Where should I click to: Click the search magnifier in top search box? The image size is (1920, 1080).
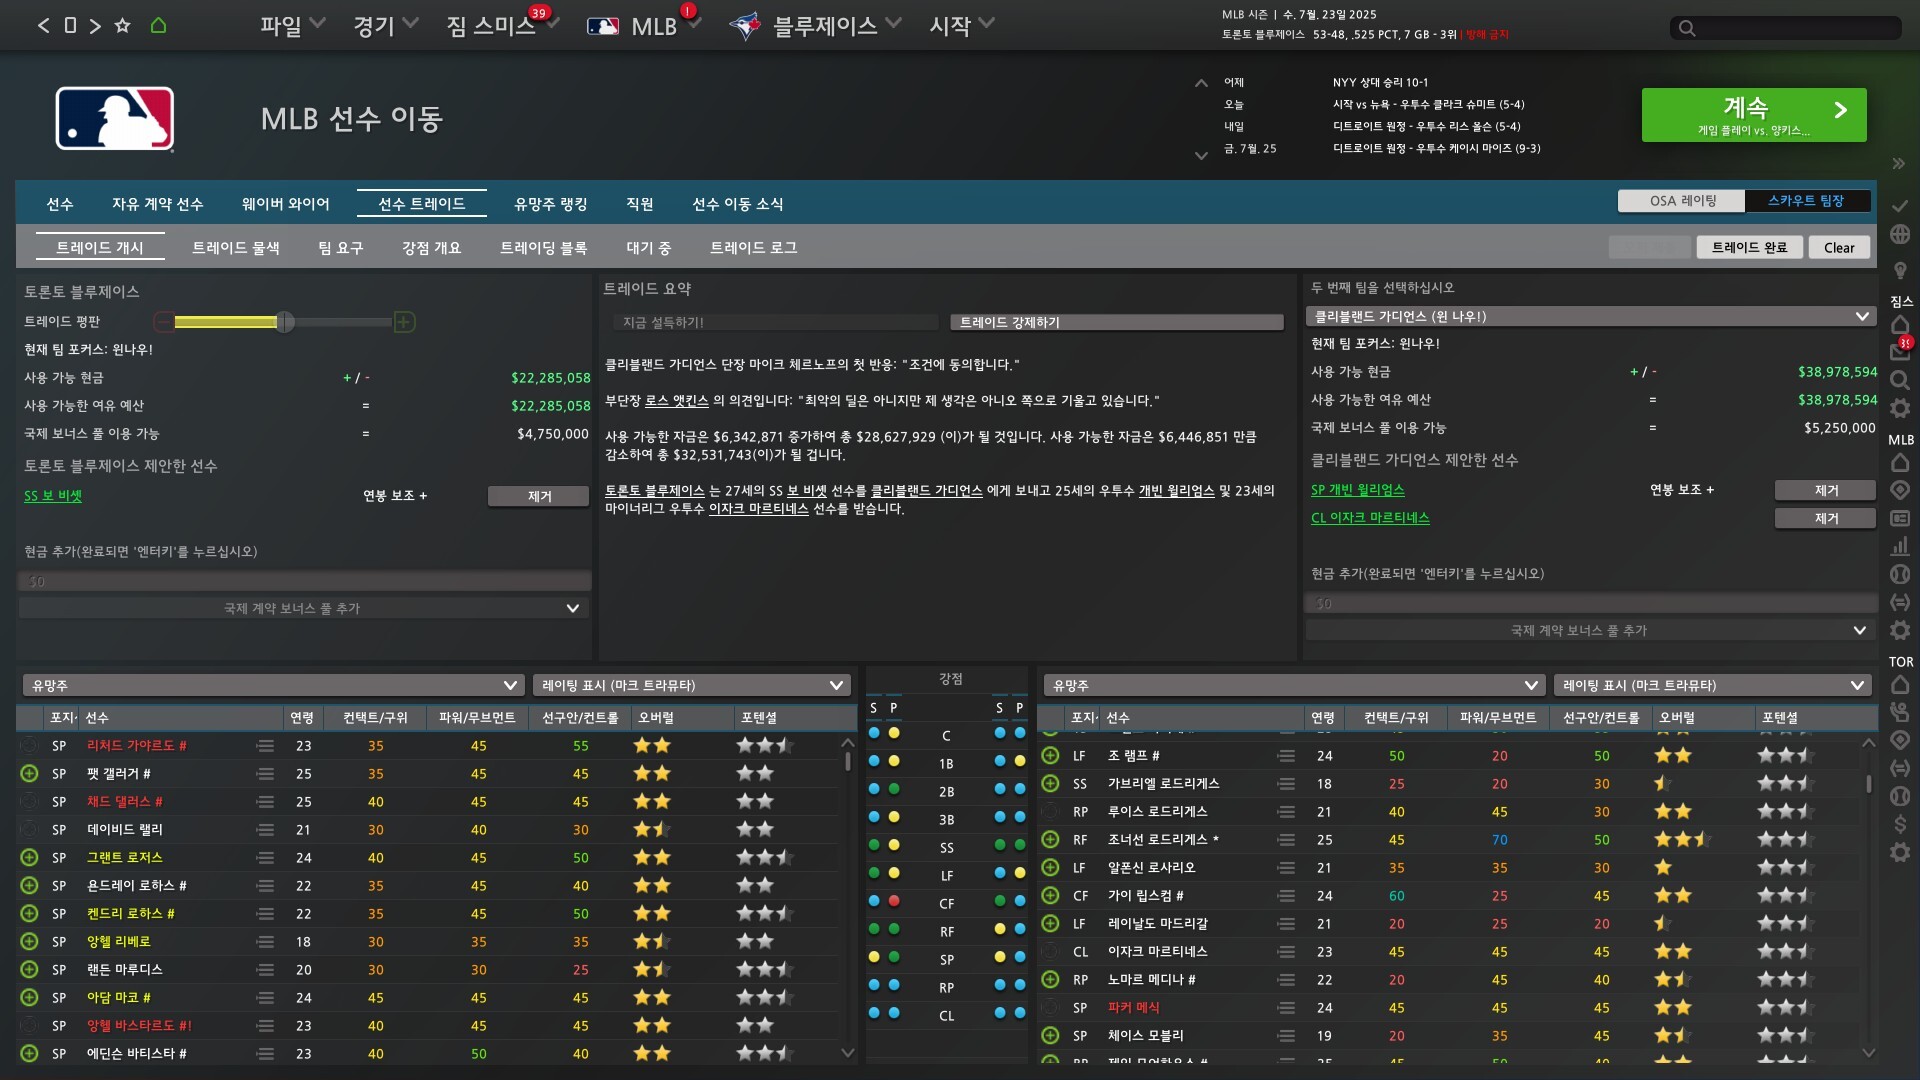1687,28
